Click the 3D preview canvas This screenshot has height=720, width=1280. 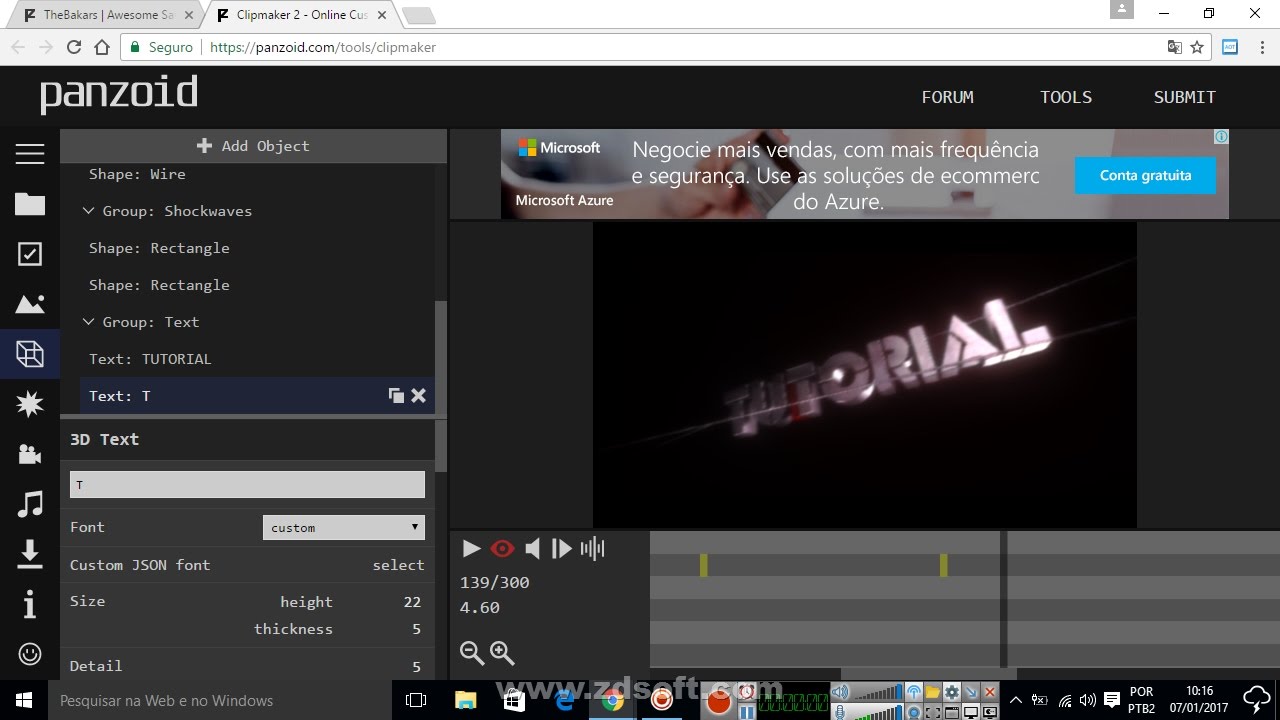[865, 374]
